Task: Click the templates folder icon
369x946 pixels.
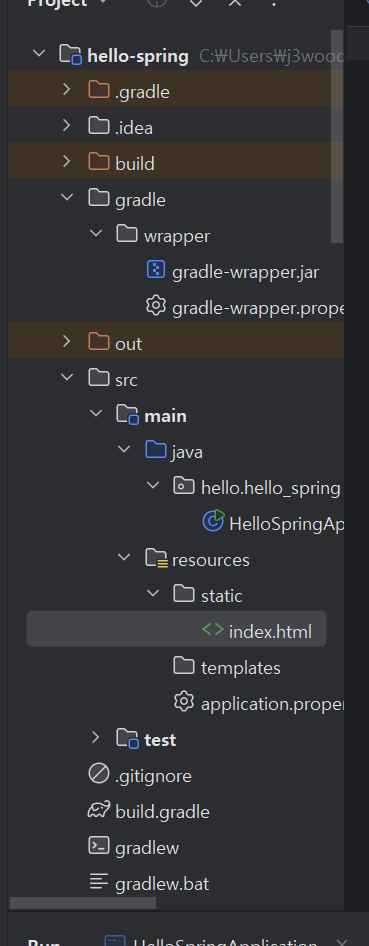Action: (184, 666)
